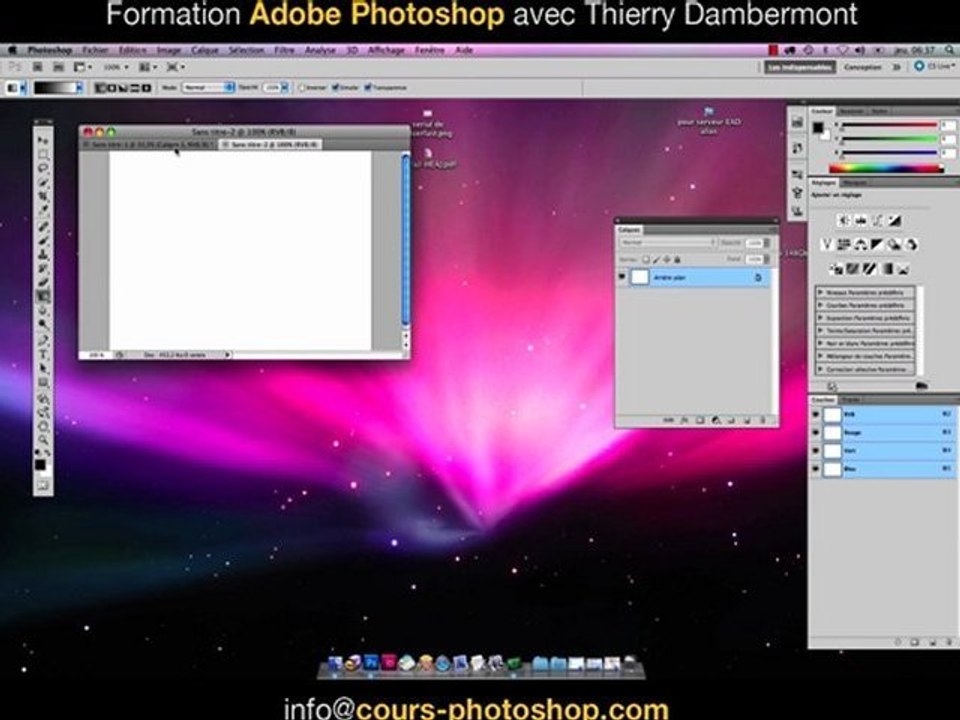Click the foreground color swatch in Couleur panel
960x720 pixels.
coord(817,127)
